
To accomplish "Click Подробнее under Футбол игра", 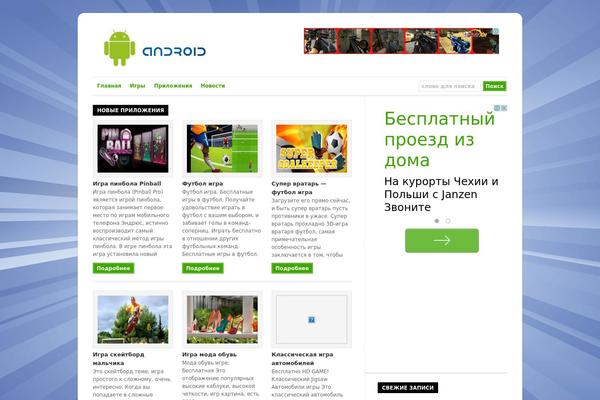I will [203, 268].
